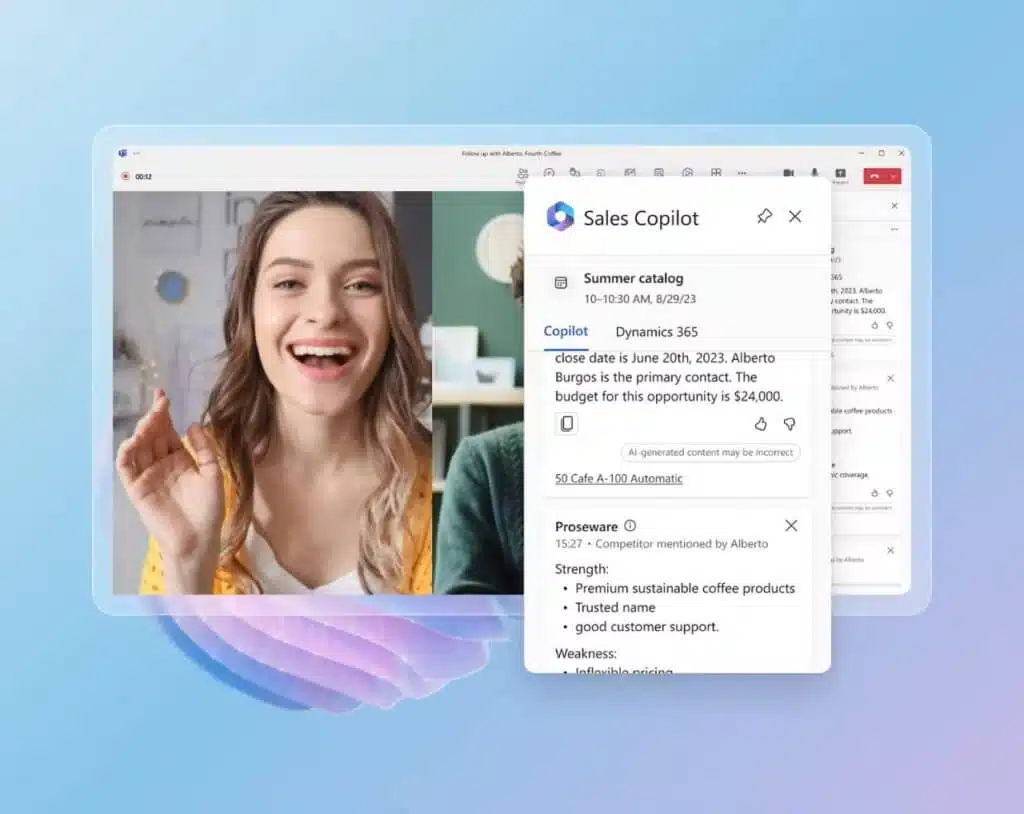Click the Sales Copilot logo icon
This screenshot has width=1024, height=814.
click(x=560, y=217)
